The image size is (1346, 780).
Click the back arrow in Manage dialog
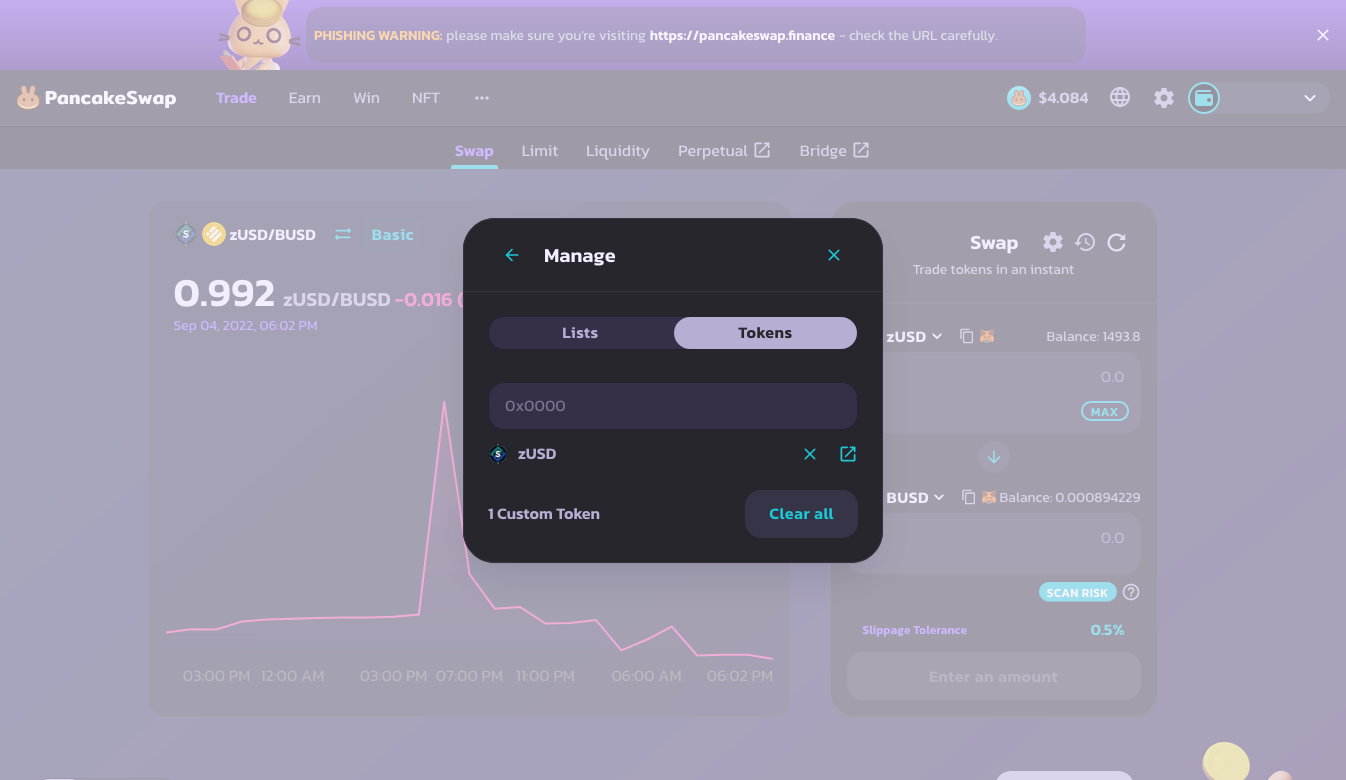point(512,256)
